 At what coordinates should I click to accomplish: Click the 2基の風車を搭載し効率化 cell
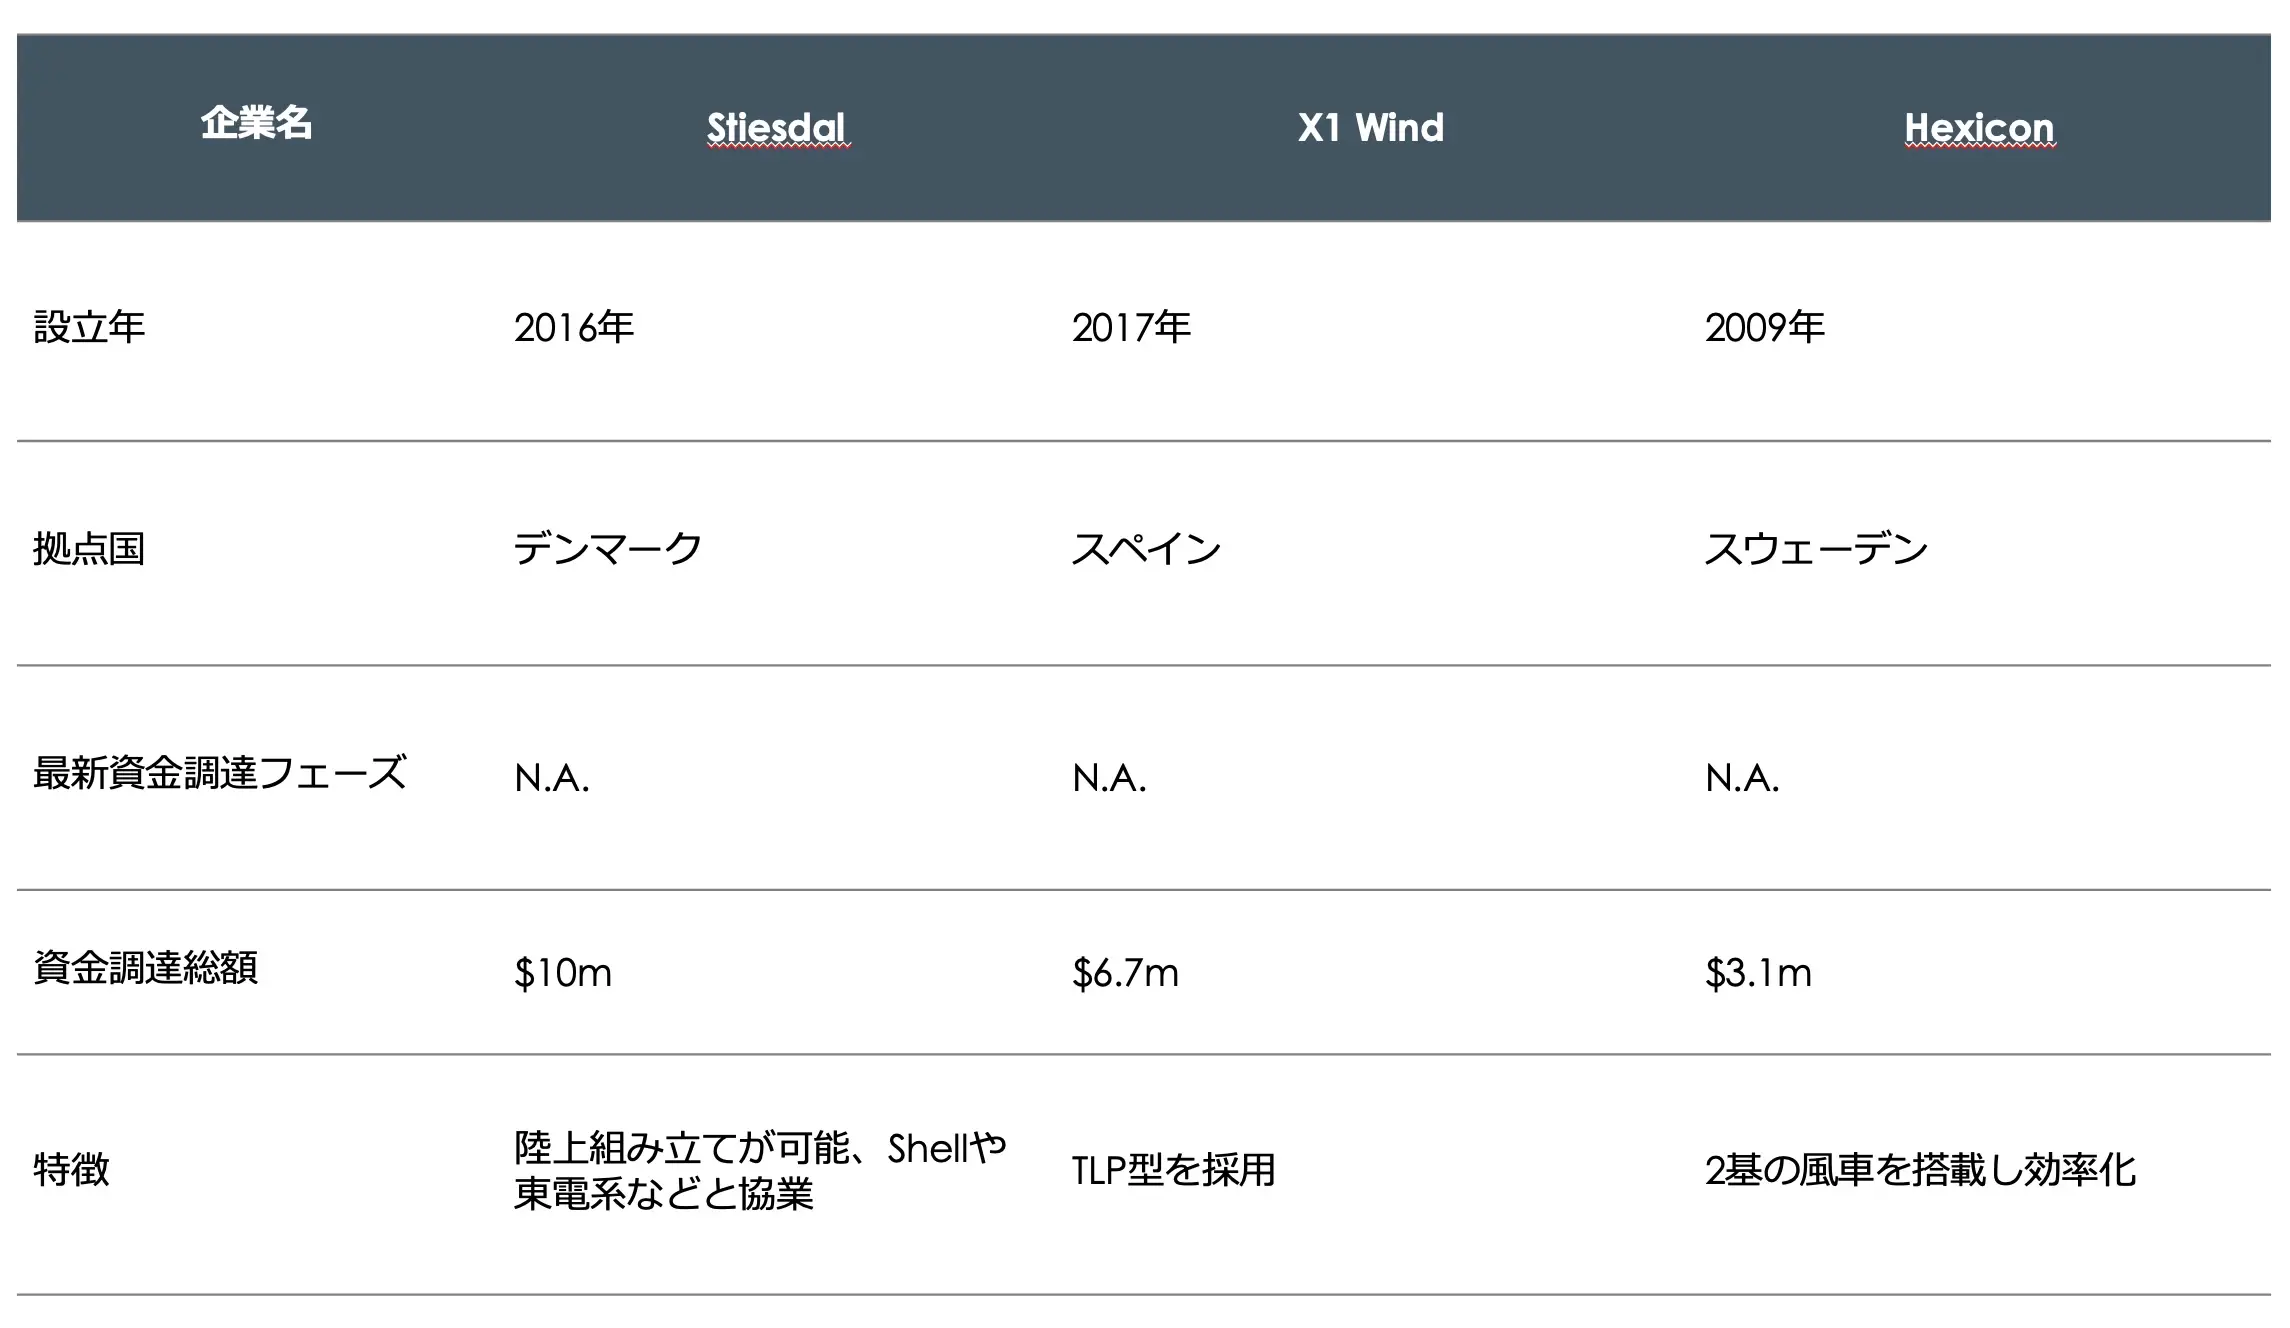(x=1920, y=1169)
